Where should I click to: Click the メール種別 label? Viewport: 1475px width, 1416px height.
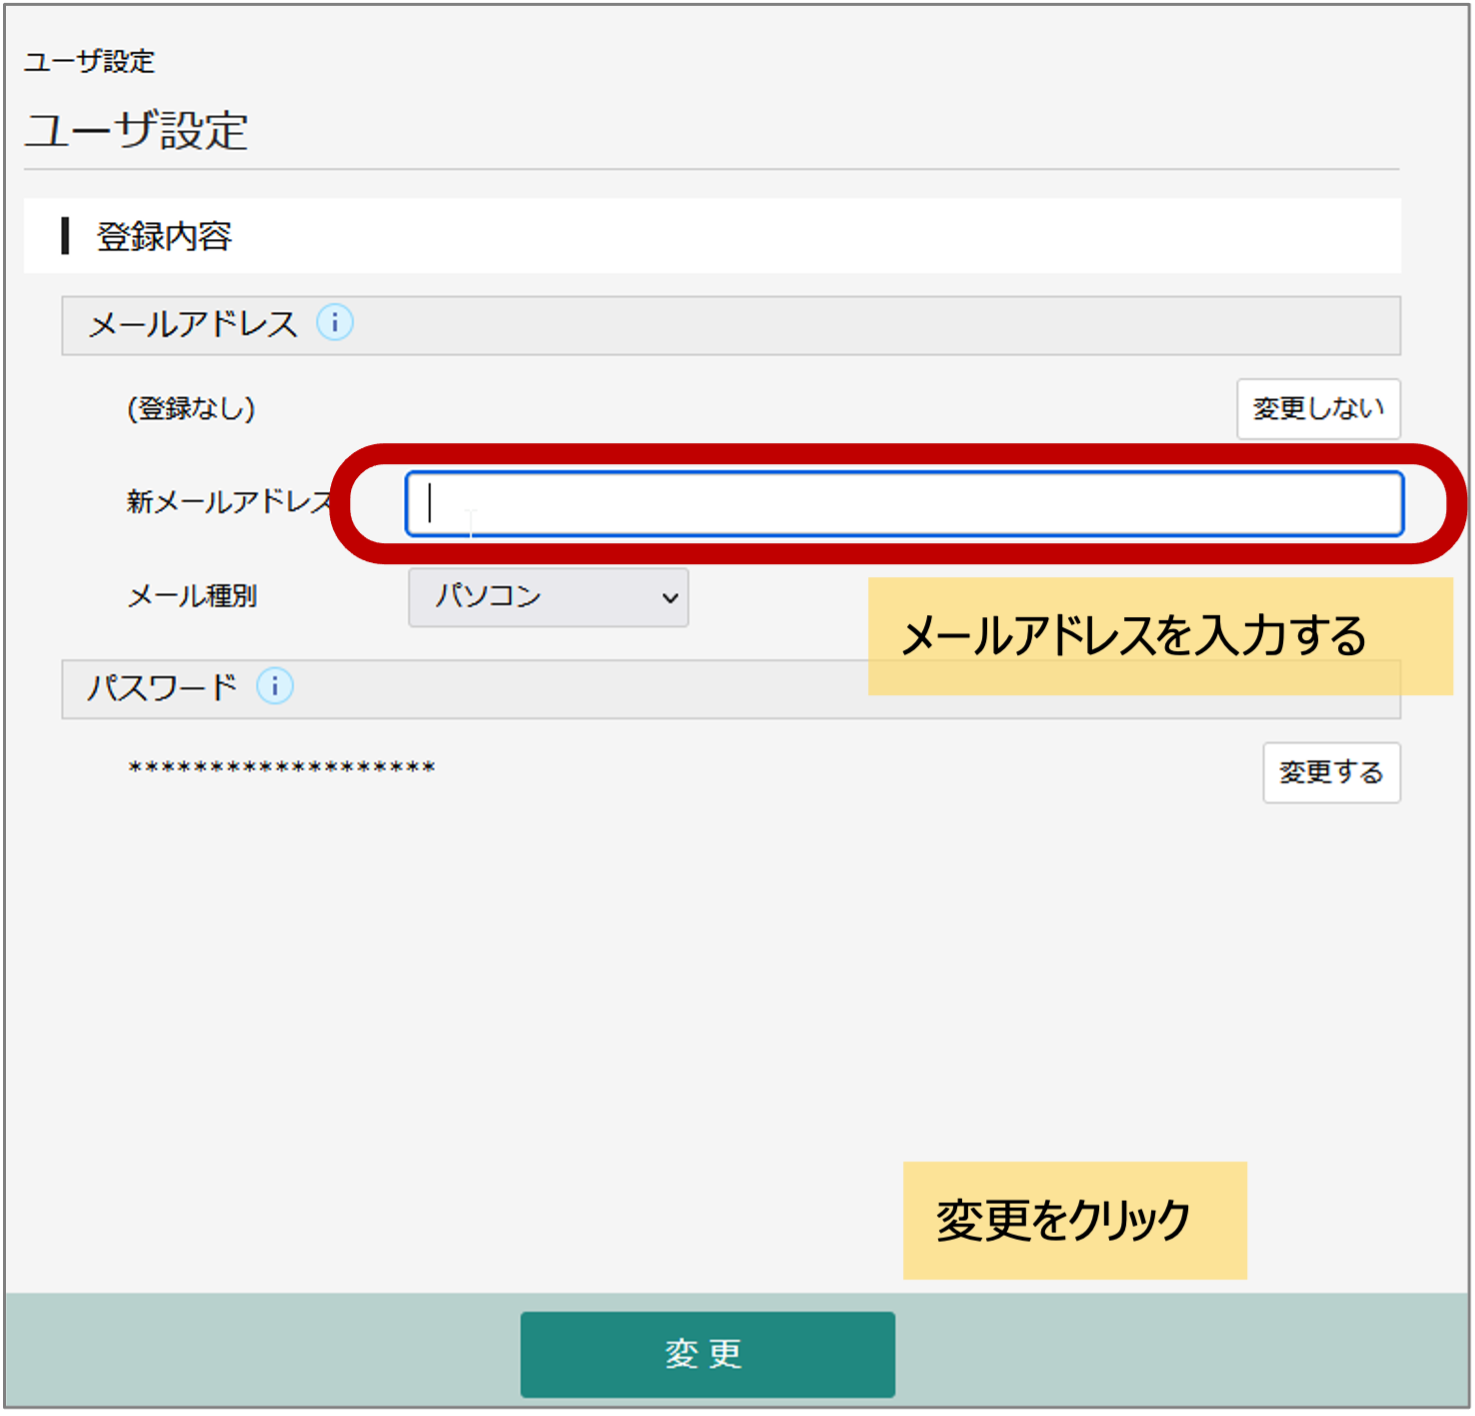[192, 596]
